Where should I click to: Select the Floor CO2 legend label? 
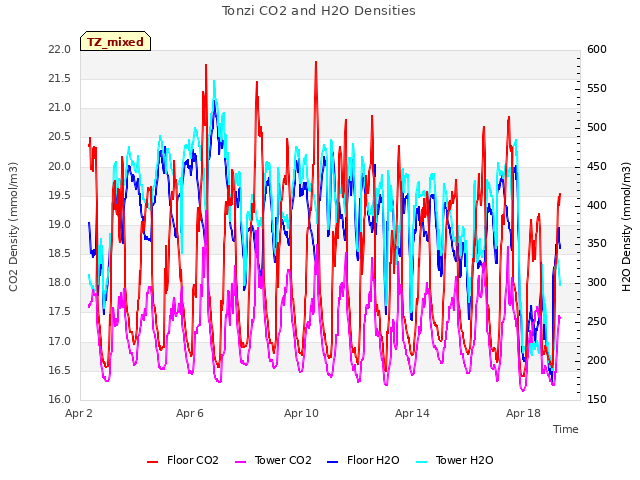pos(193,460)
